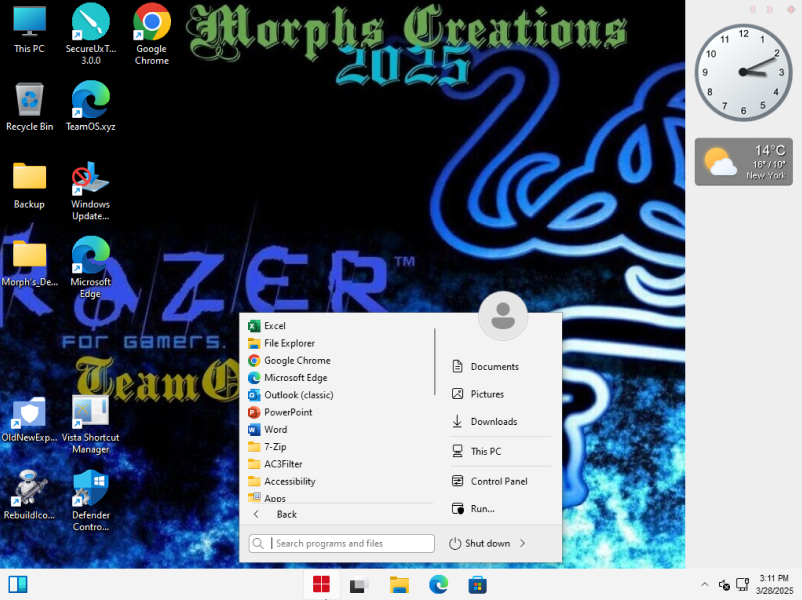802x600 pixels.
Task: Select the Windows Update desktop shortcut
Action: [91, 190]
